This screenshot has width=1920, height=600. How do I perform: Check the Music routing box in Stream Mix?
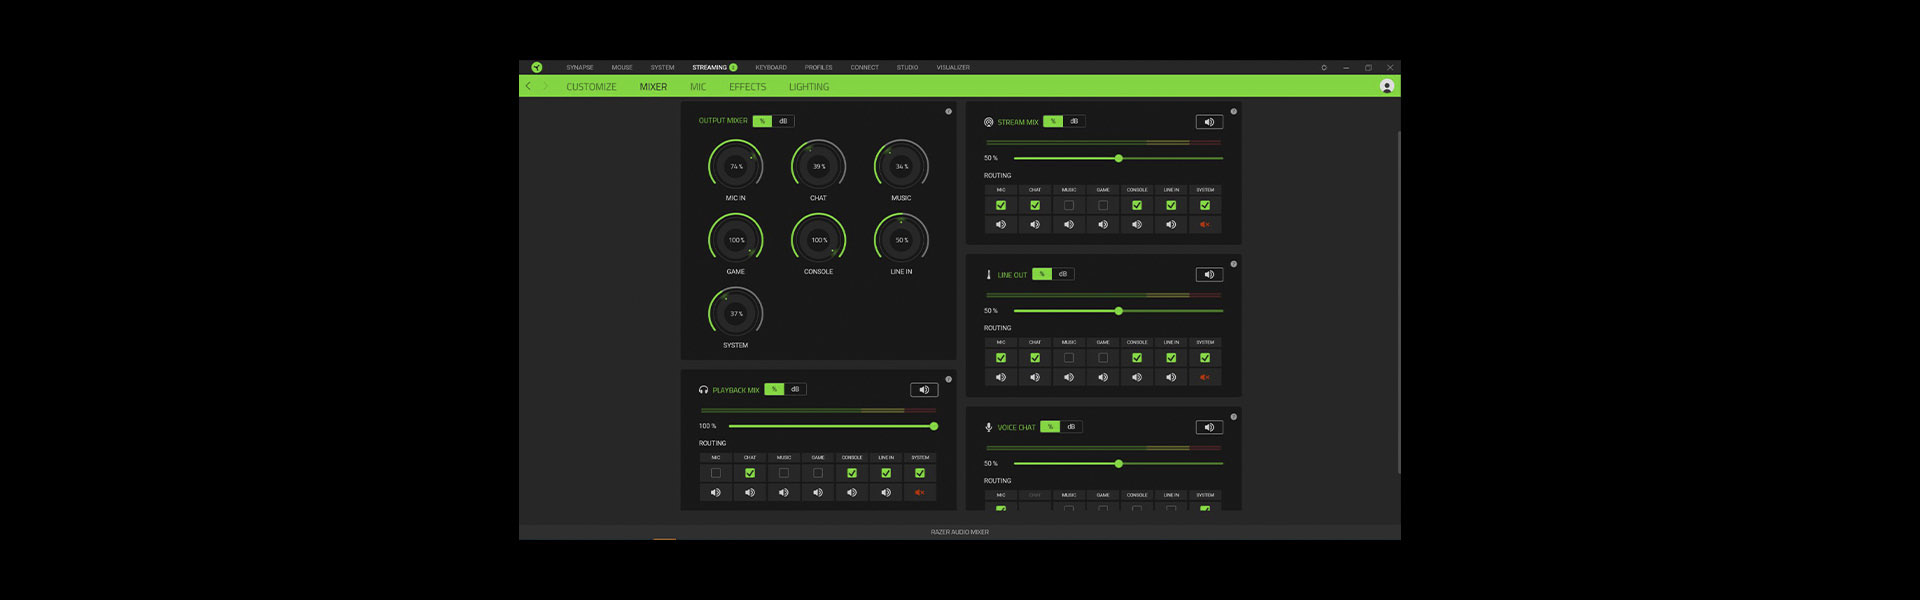click(x=1069, y=205)
